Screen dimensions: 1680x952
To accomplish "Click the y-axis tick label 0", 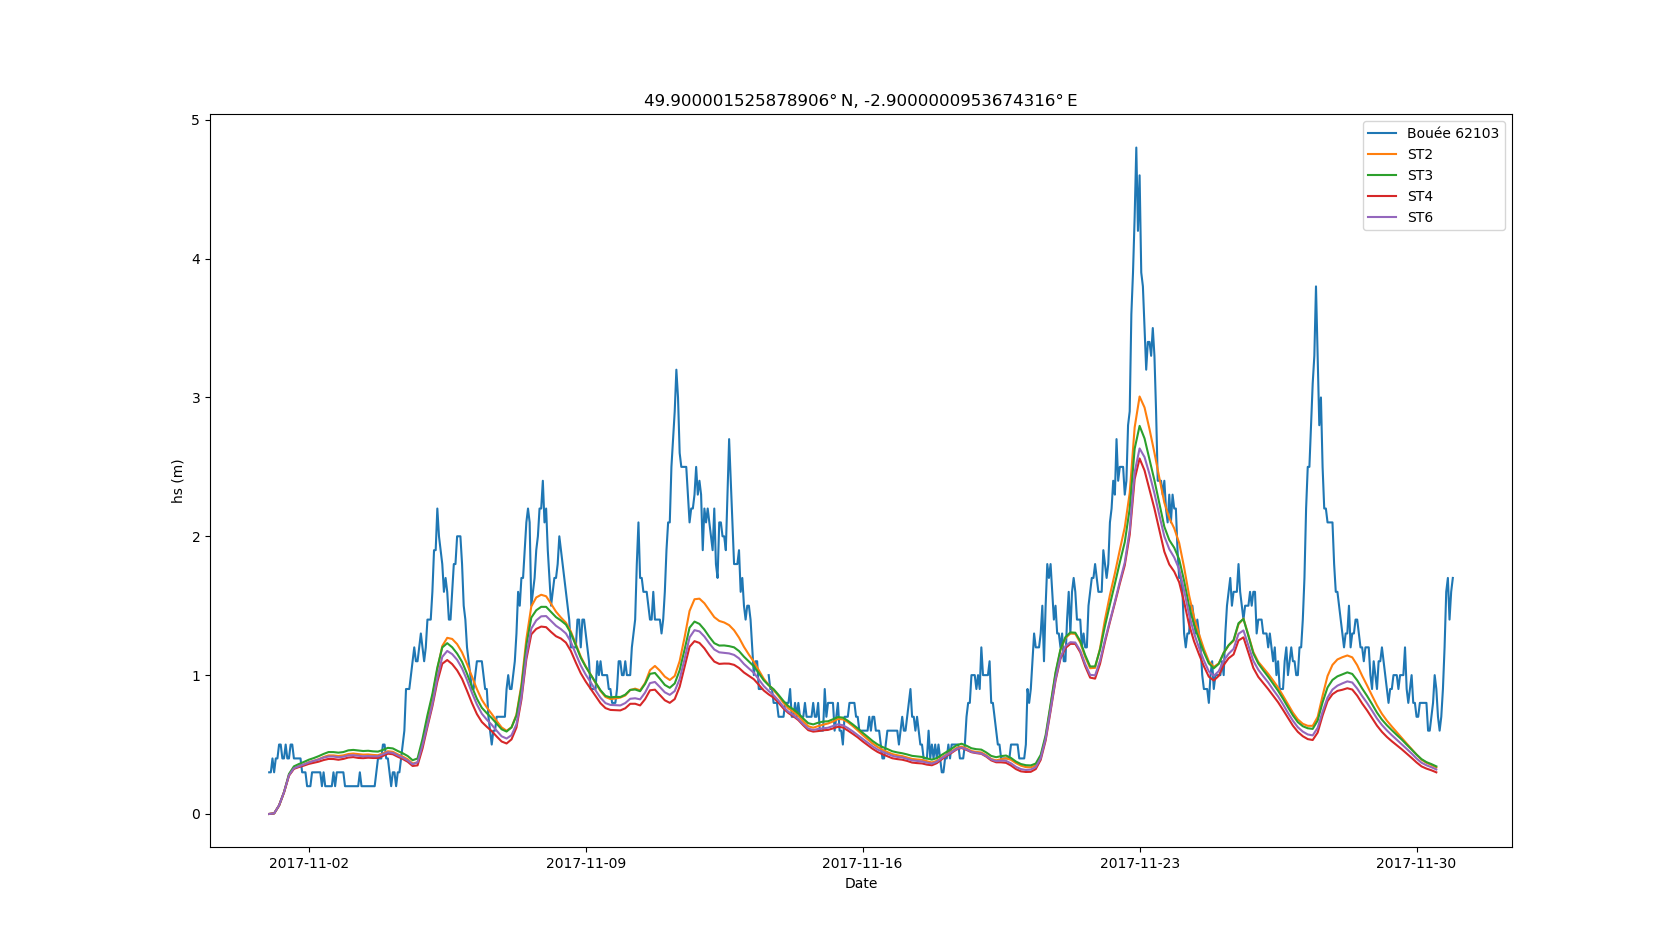I will tap(196, 814).
